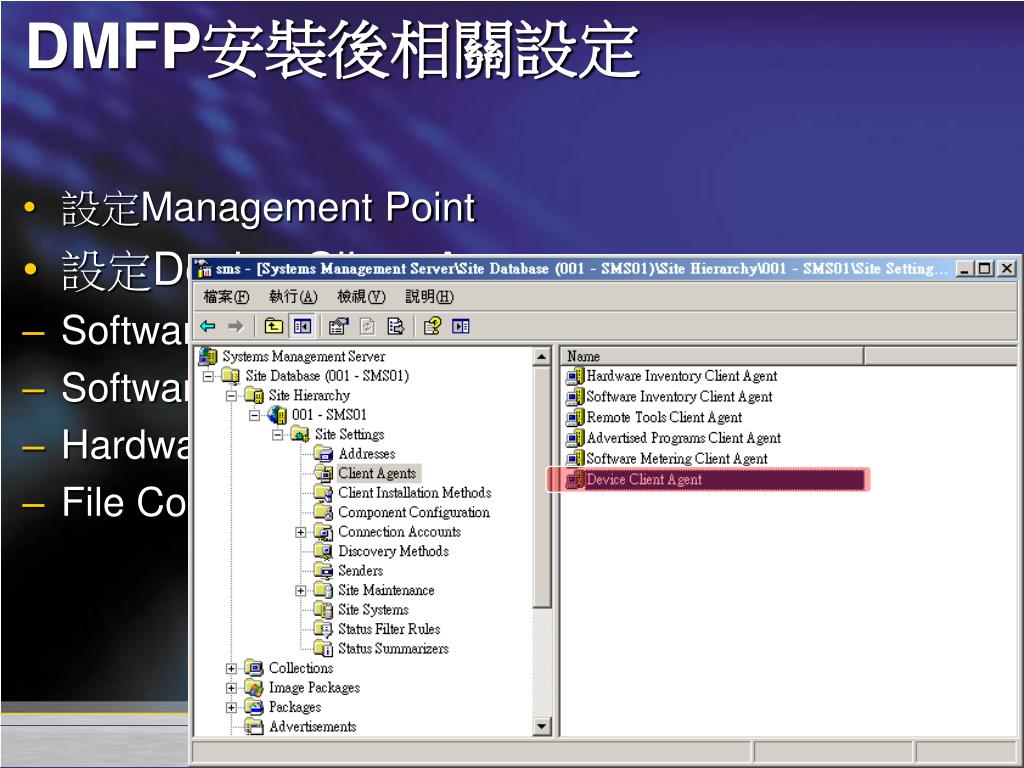Open the Properties toolbar icon
This screenshot has width=1024, height=768.
click(338, 326)
